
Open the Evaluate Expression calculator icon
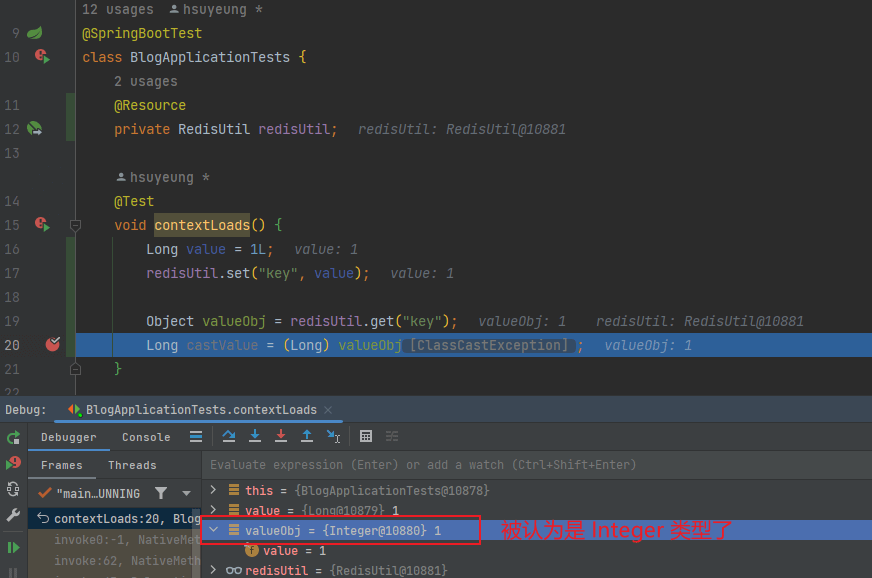(x=366, y=437)
